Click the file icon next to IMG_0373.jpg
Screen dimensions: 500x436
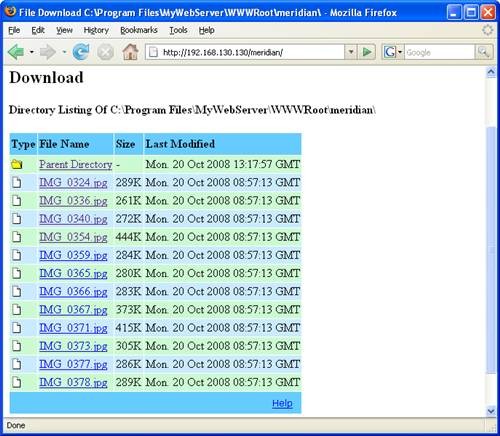[17, 346]
